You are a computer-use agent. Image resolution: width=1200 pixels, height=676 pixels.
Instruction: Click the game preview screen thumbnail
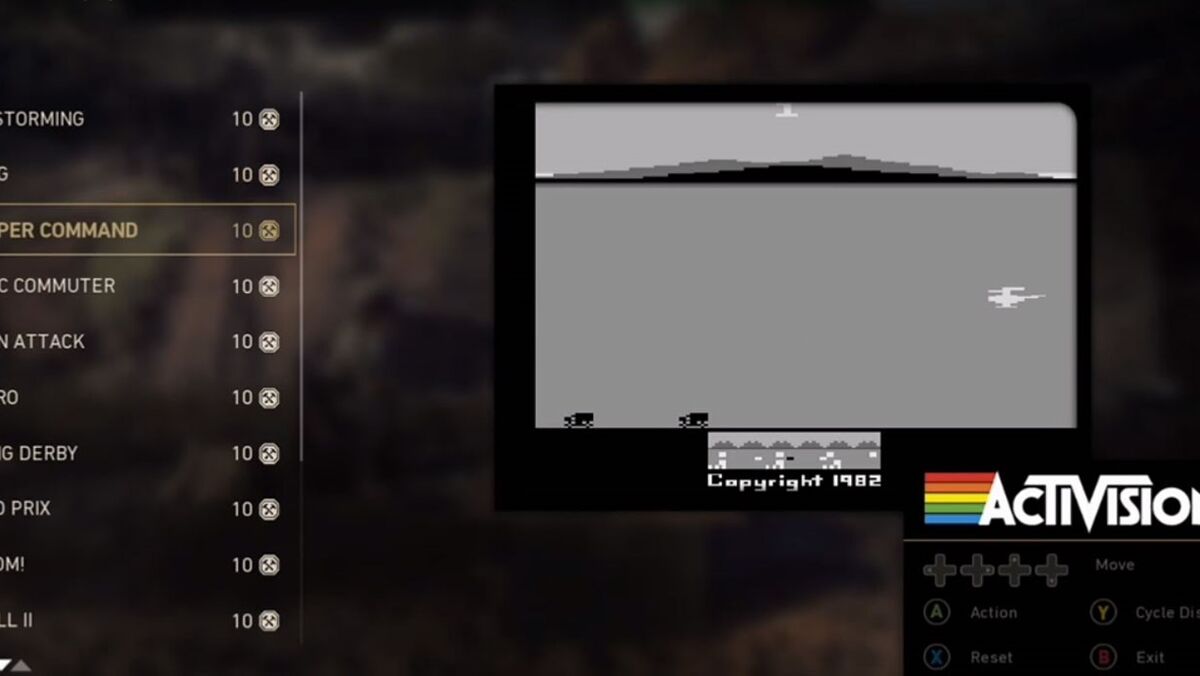pos(805,266)
